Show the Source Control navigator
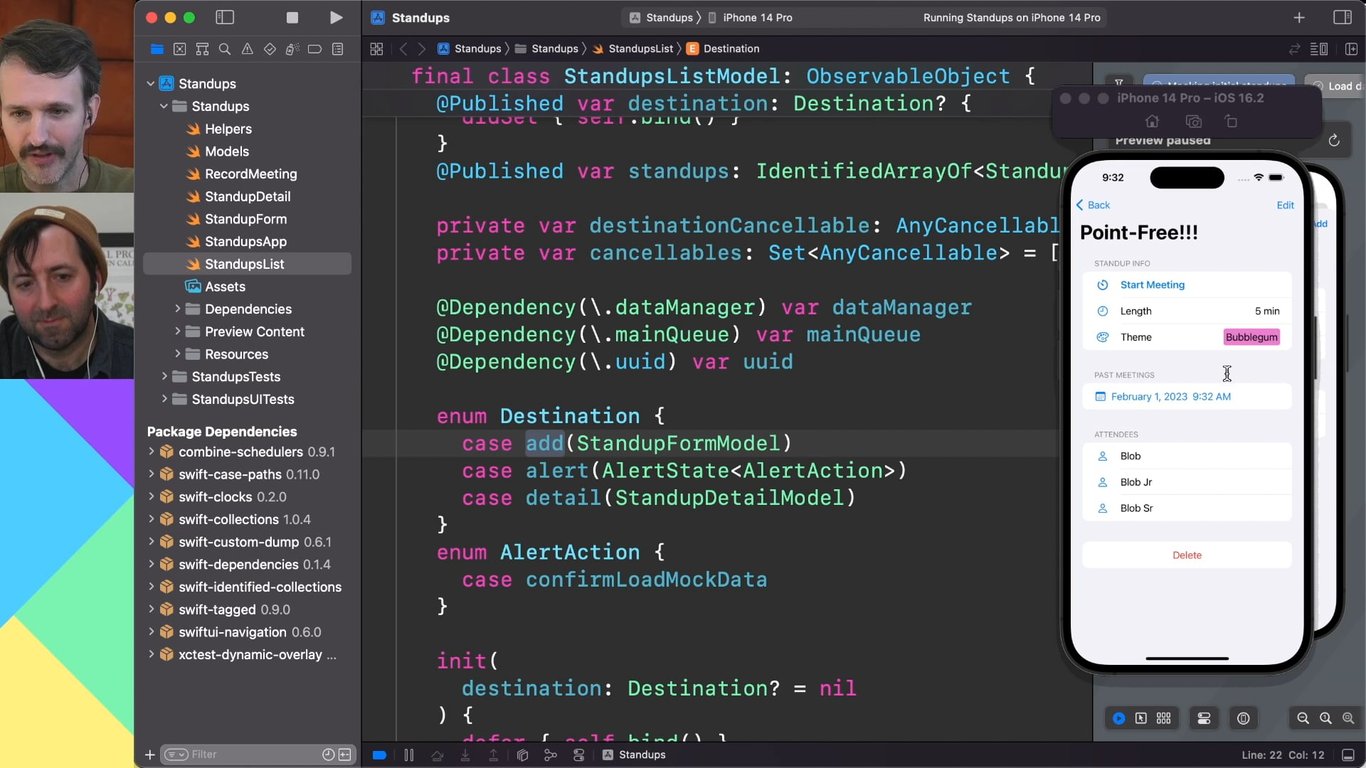Image resolution: width=1366 pixels, height=768 pixels. 179,49
